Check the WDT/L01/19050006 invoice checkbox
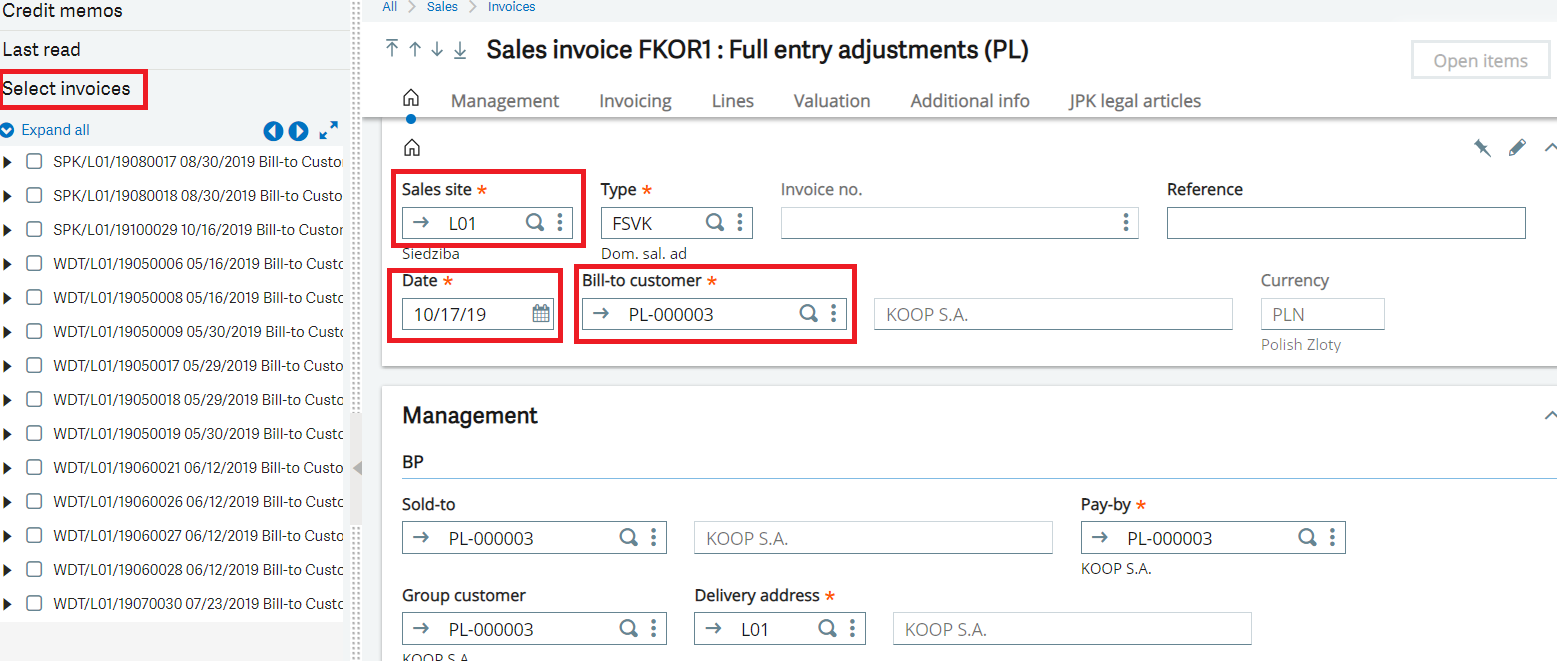Screen dimensions: 1557x661 pyautogui.click(x=34, y=263)
